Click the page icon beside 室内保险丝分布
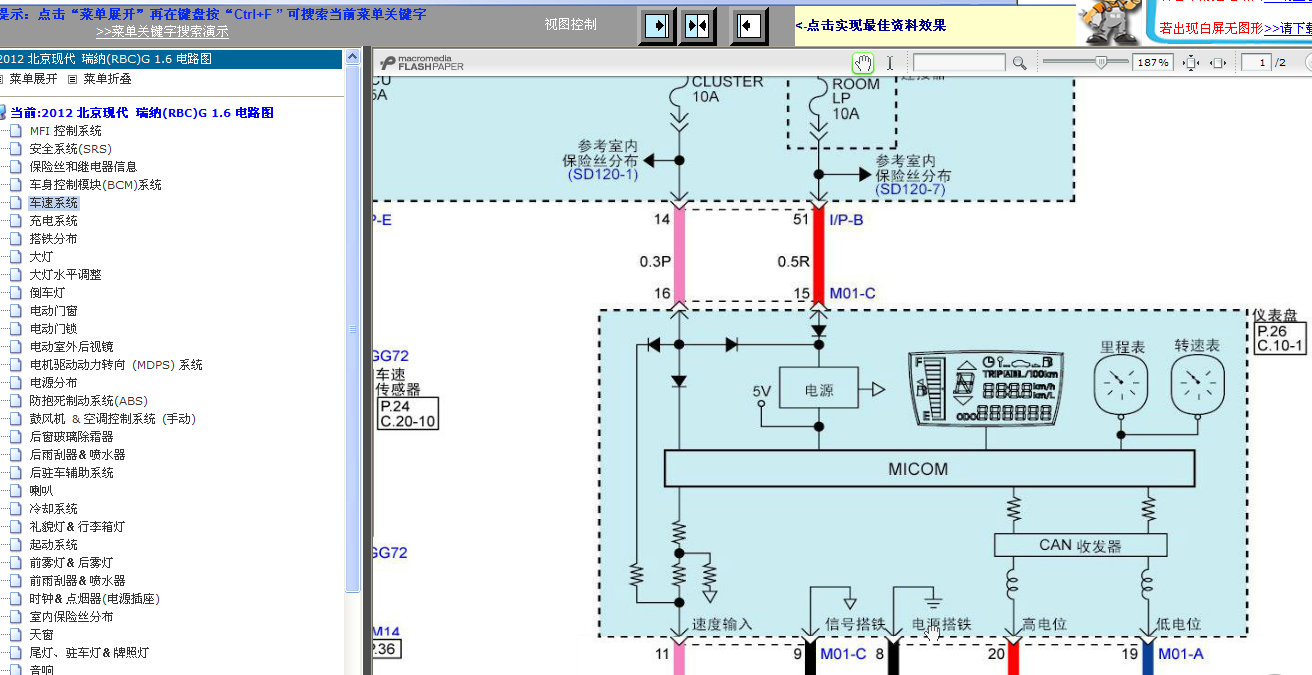The image size is (1312, 675). 15,617
